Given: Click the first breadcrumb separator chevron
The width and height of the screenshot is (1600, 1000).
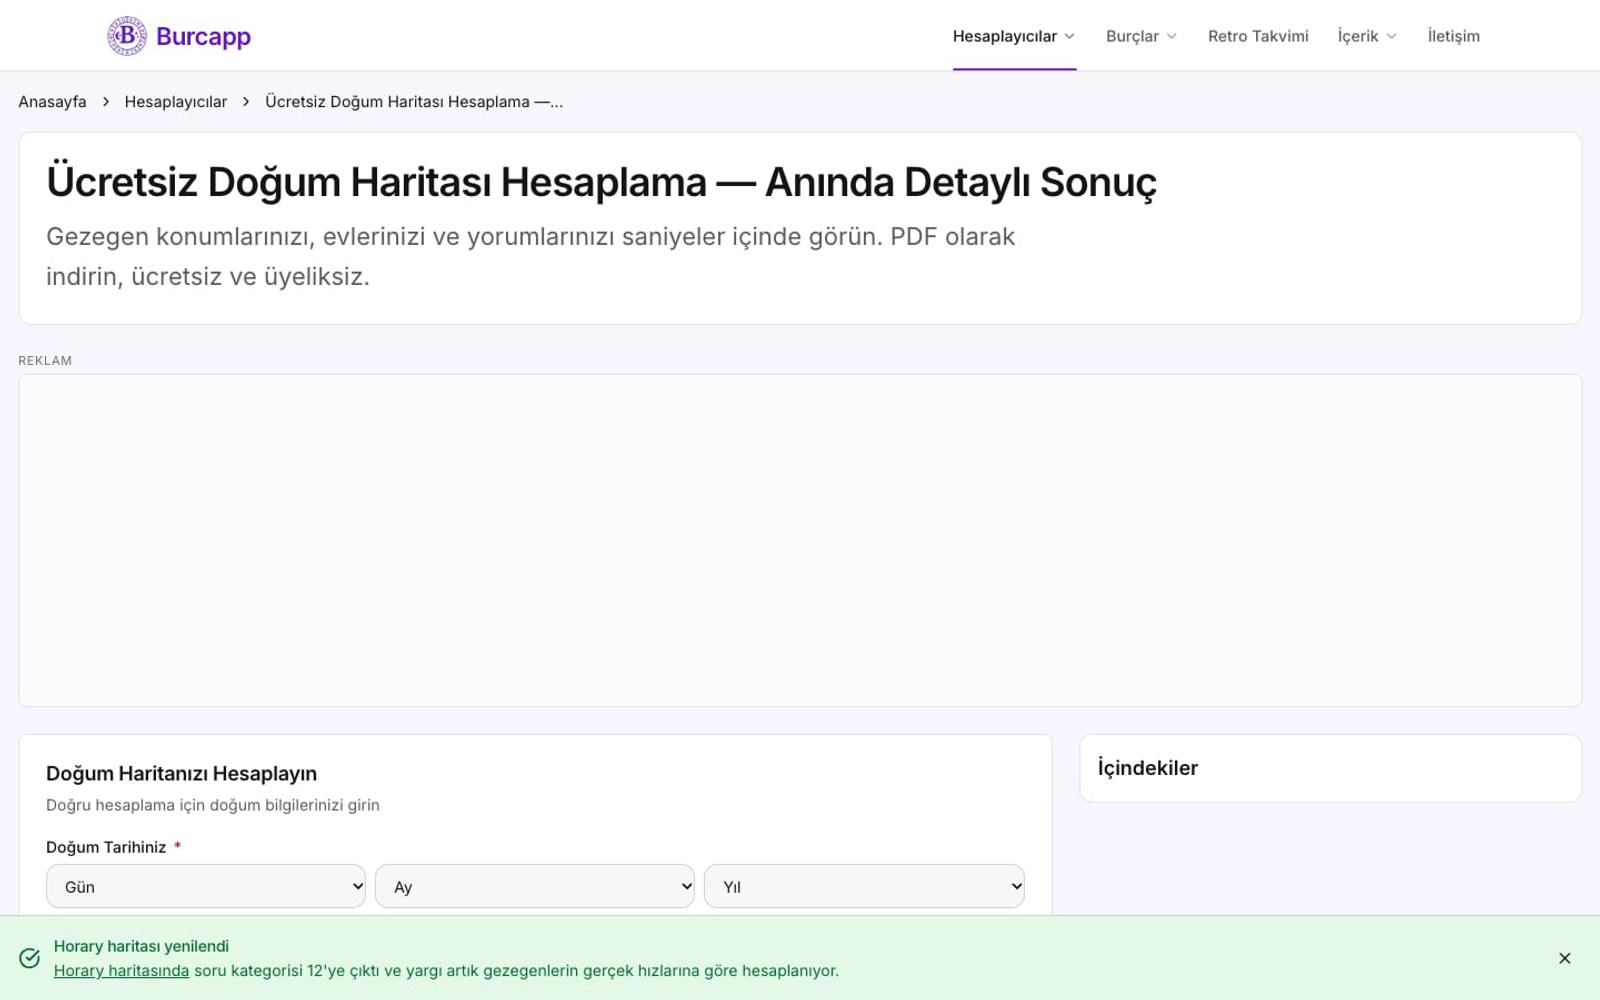Looking at the screenshot, I should (106, 102).
